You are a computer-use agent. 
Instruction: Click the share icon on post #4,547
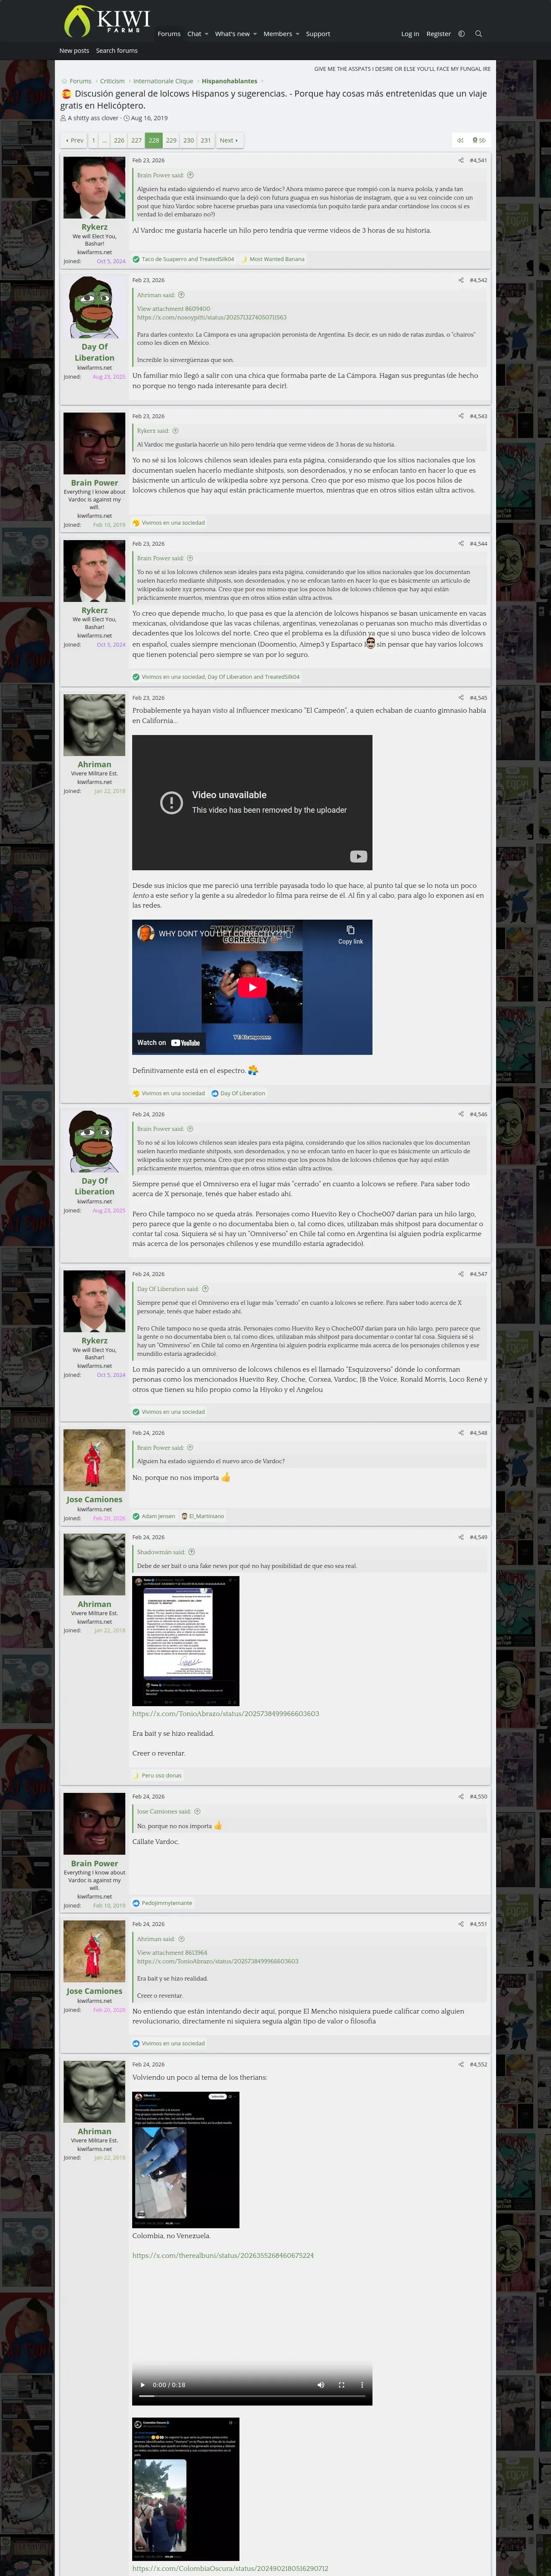(x=461, y=1274)
